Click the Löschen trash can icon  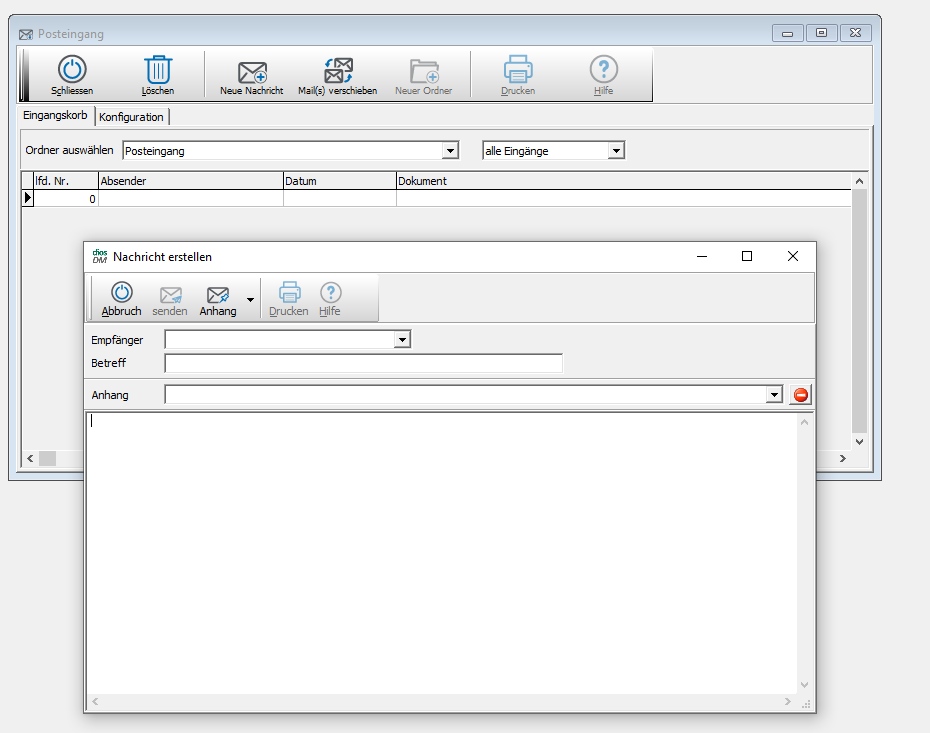158,70
